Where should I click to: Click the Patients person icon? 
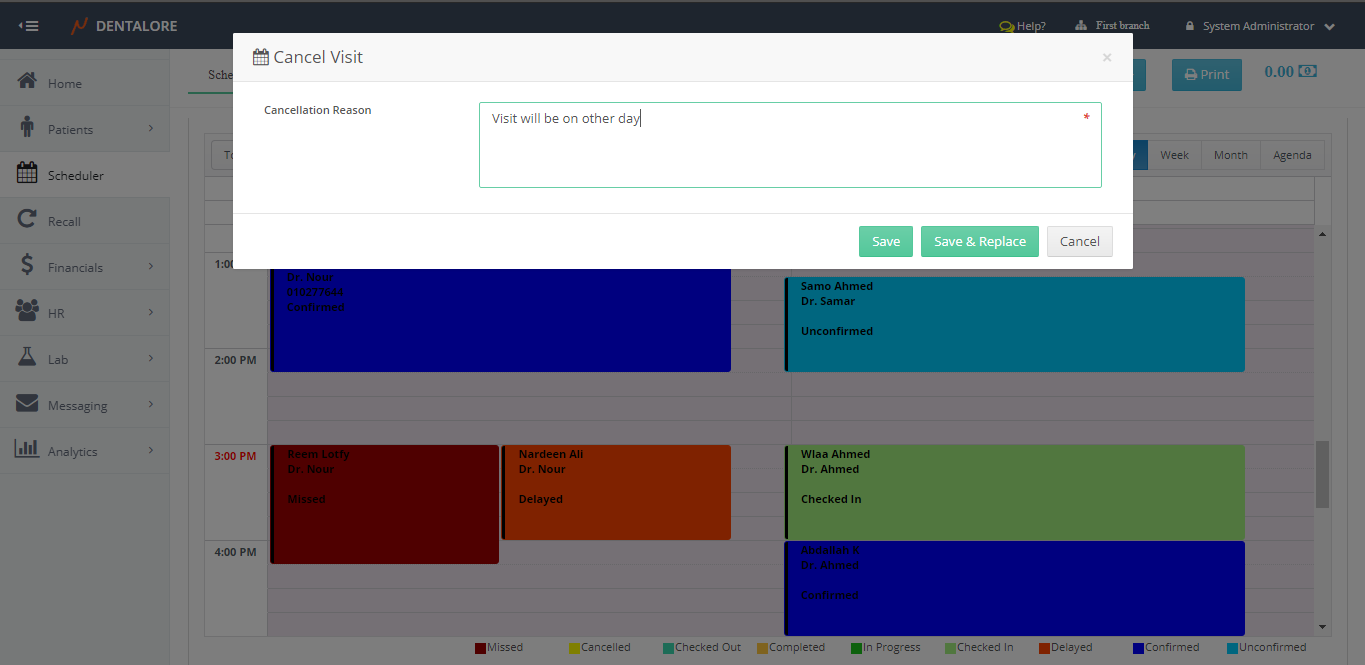click(27, 128)
